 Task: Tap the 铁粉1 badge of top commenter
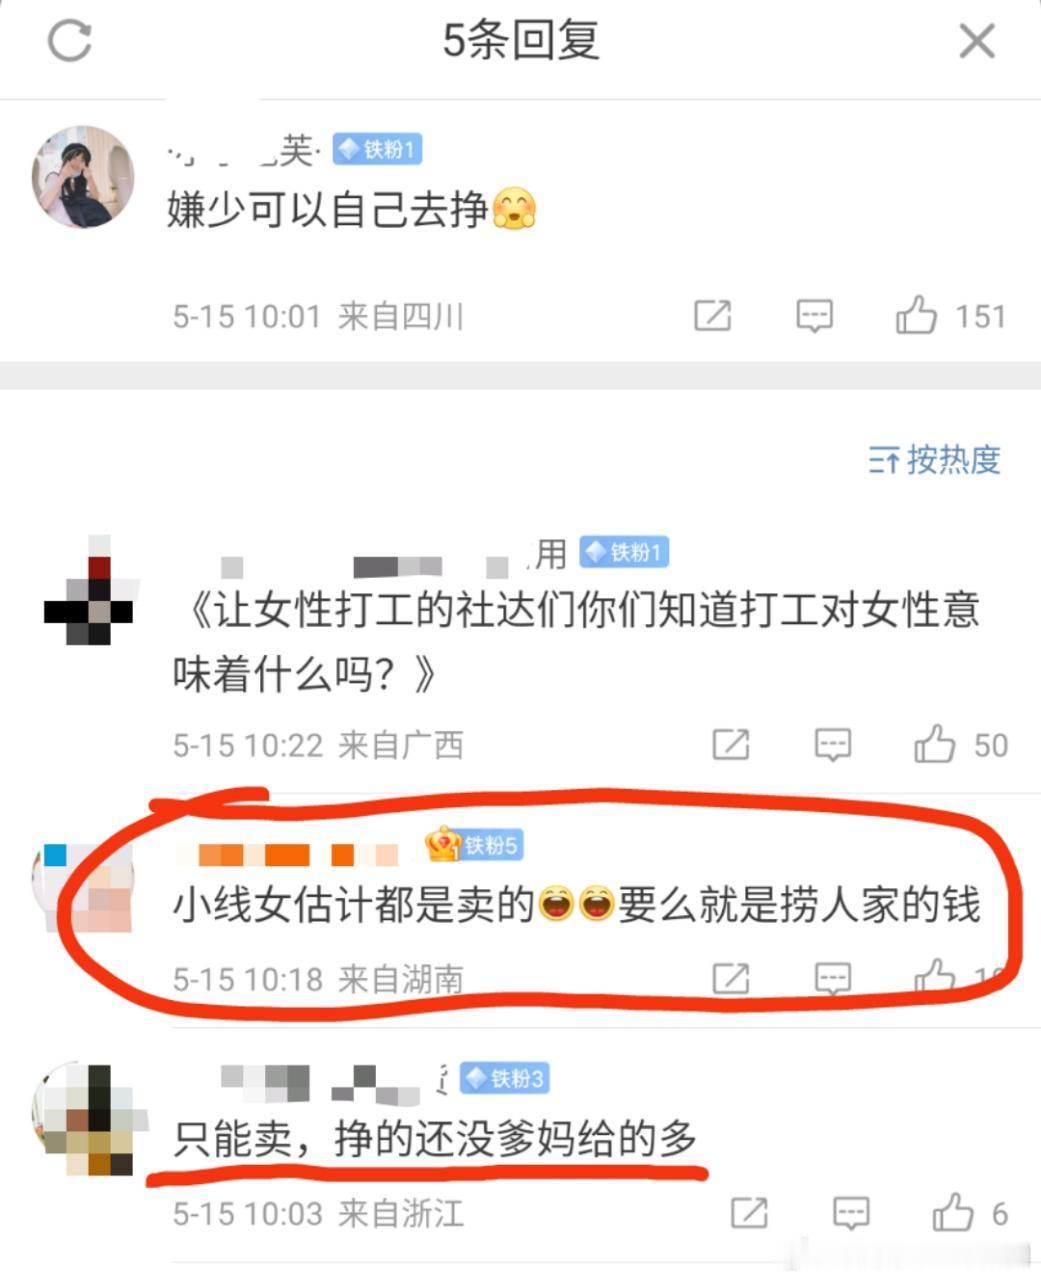point(377,150)
